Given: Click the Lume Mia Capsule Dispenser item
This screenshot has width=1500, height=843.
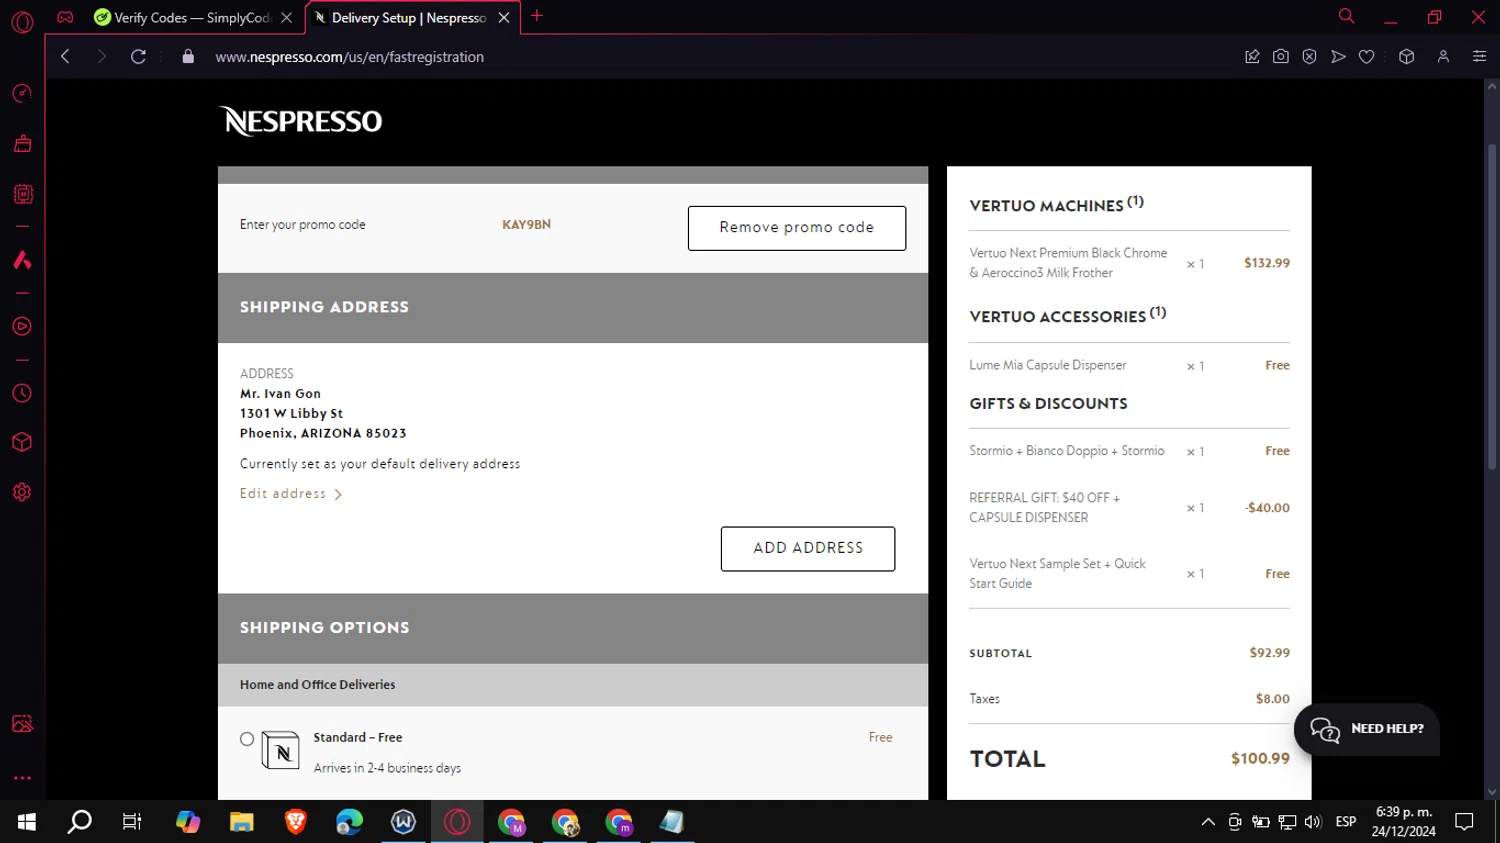Looking at the screenshot, I should pos(1047,365).
